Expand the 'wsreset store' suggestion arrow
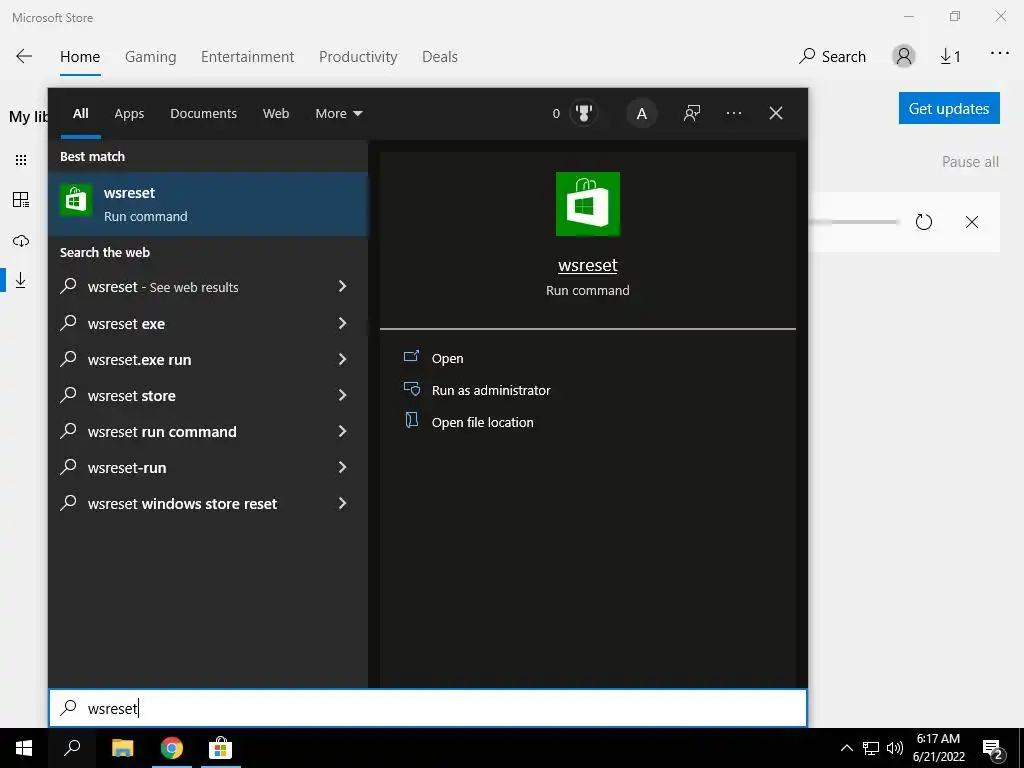This screenshot has height=768, width=1024. [x=342, y=394]
